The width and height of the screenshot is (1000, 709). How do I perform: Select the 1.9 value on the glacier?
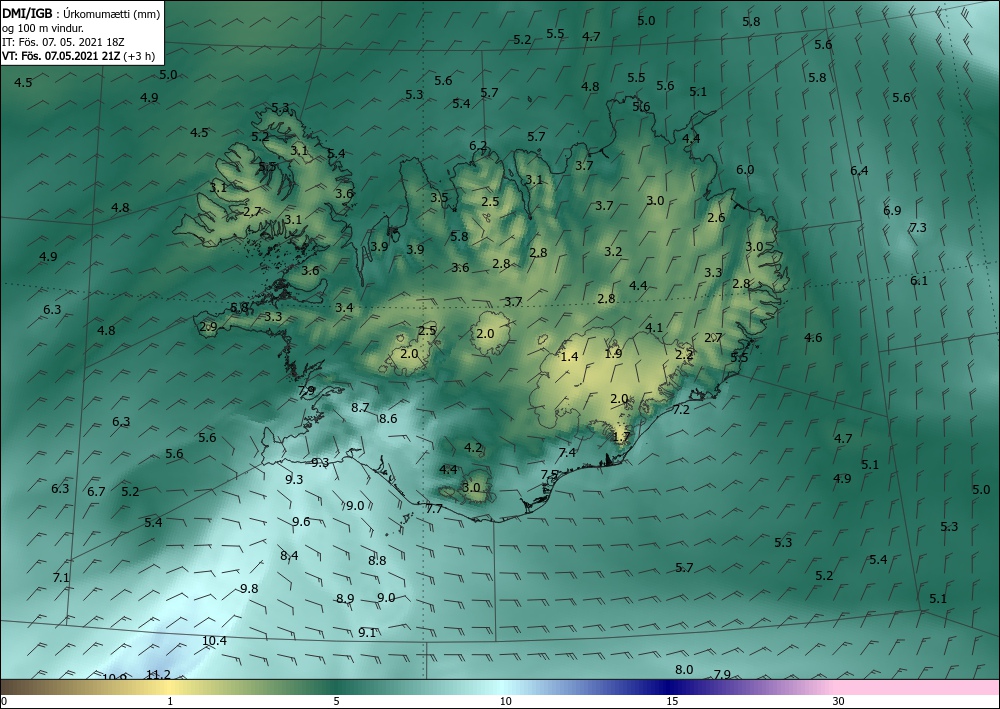pyautogui.click(x=613, y=354)
